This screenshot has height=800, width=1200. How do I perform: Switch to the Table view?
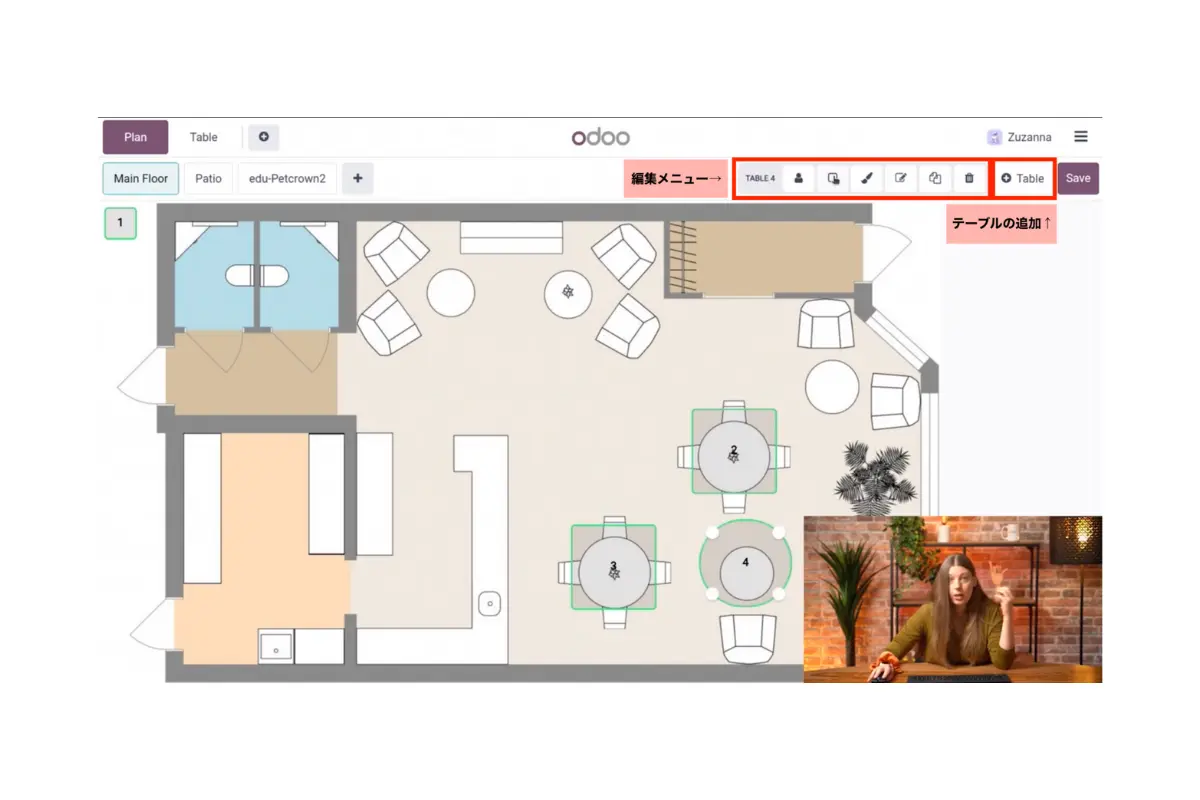tap(204, 137)
